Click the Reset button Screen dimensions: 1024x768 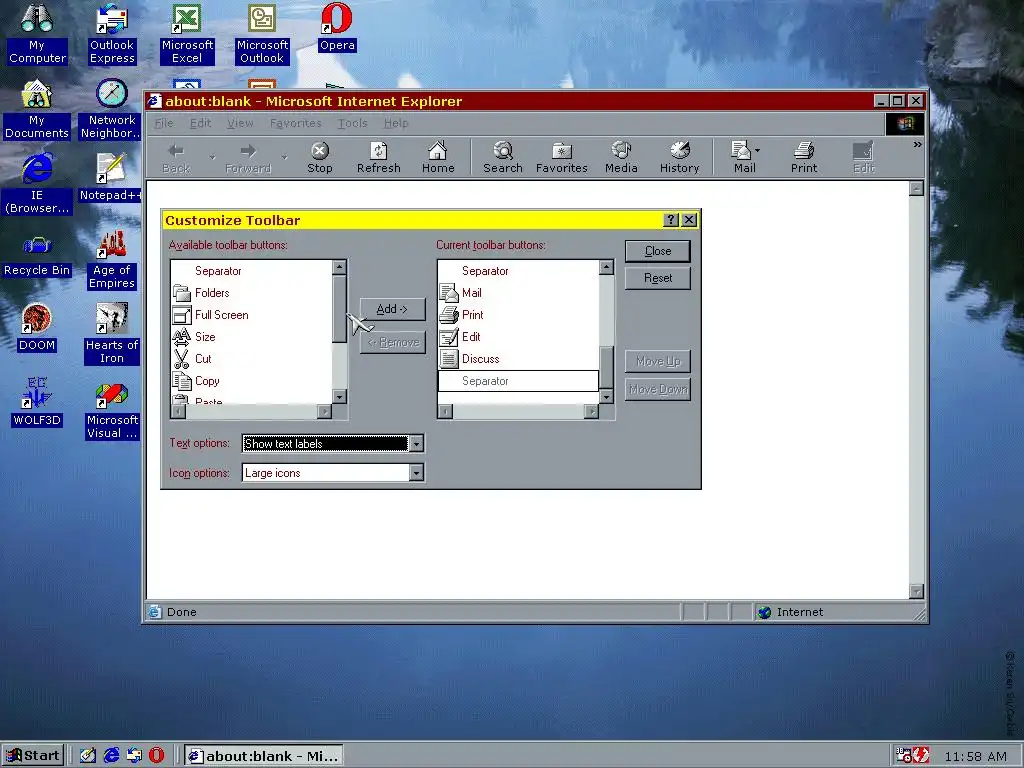pyautogui.click(x=658, y=278)
